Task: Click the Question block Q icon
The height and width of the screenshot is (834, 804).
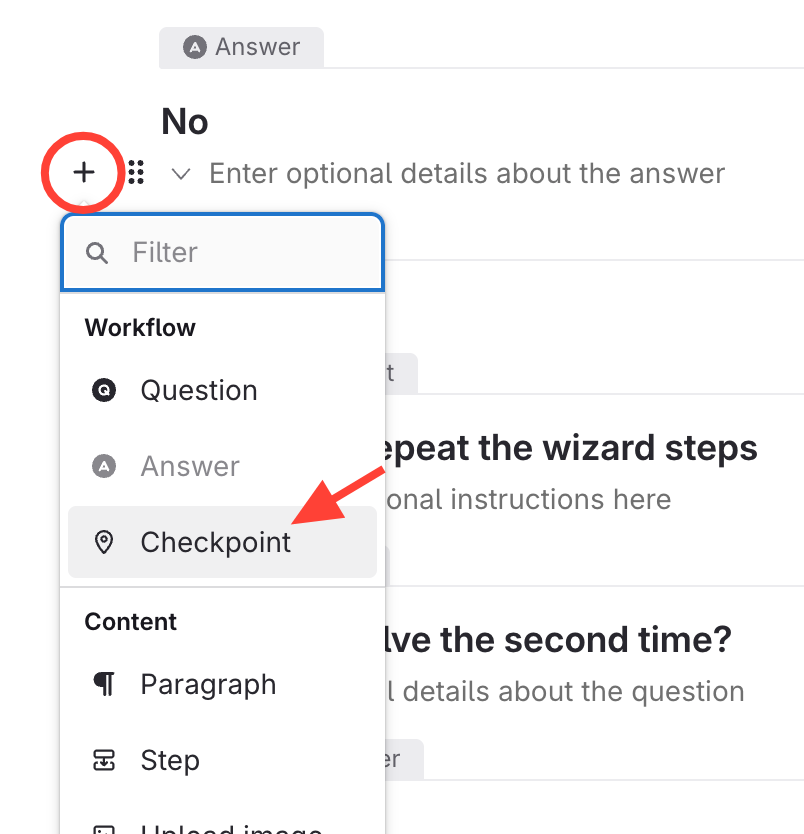Action: (x=103, y=390)
